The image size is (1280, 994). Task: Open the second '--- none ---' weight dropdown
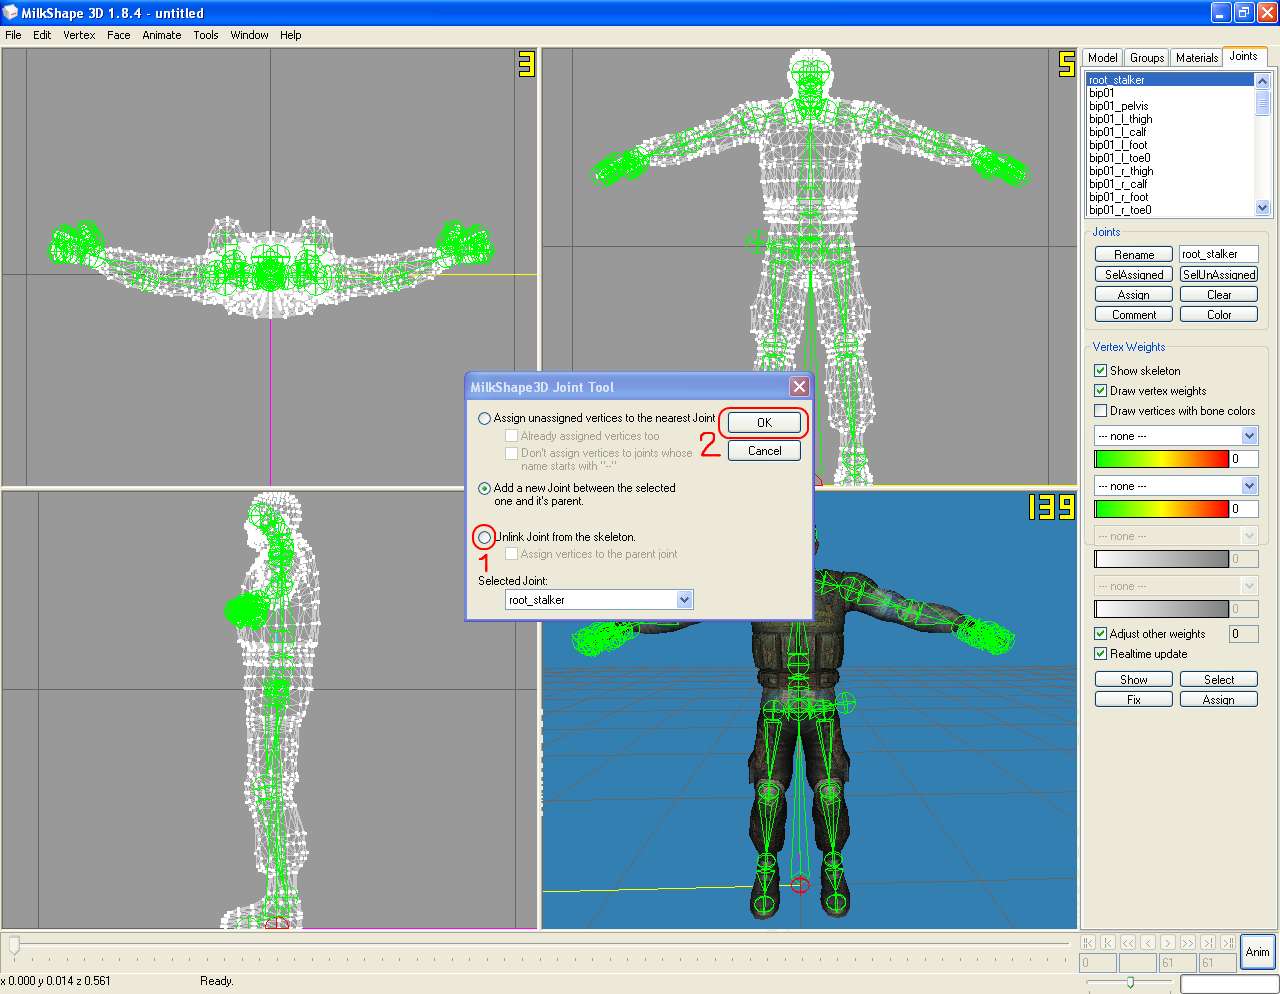tap(1249, 486)
